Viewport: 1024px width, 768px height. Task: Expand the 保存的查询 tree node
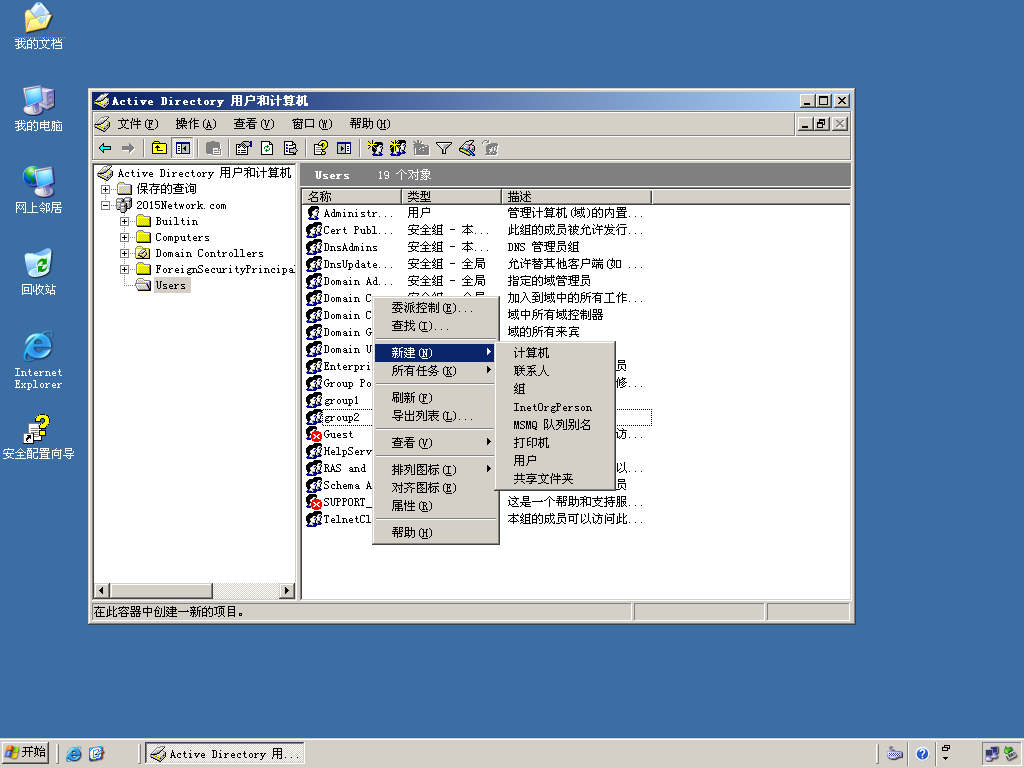point(105,189)
